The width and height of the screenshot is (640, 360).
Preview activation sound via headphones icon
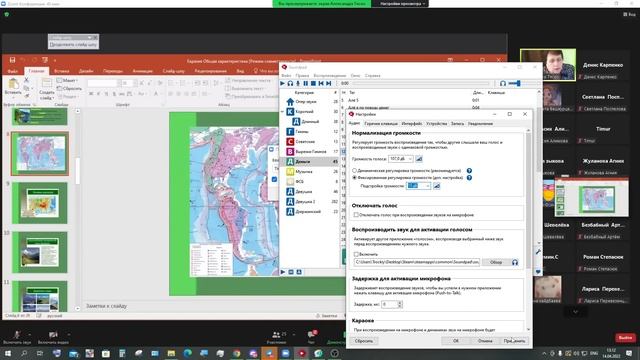515,262
